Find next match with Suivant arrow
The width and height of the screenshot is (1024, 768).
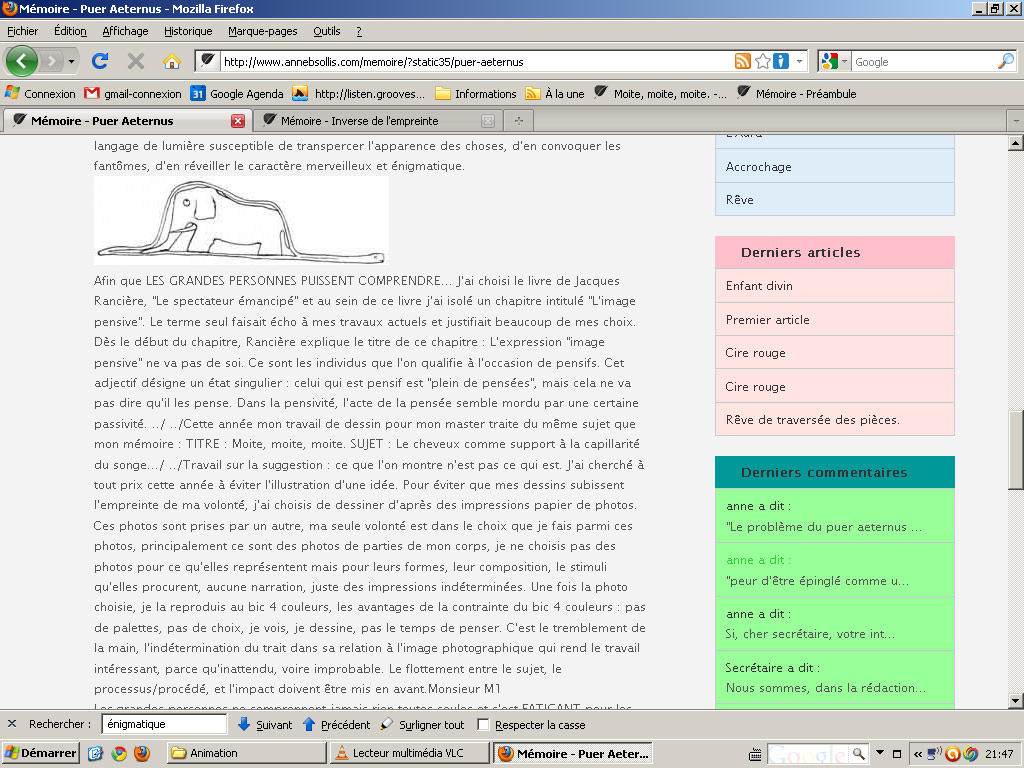tap(265, 724)
